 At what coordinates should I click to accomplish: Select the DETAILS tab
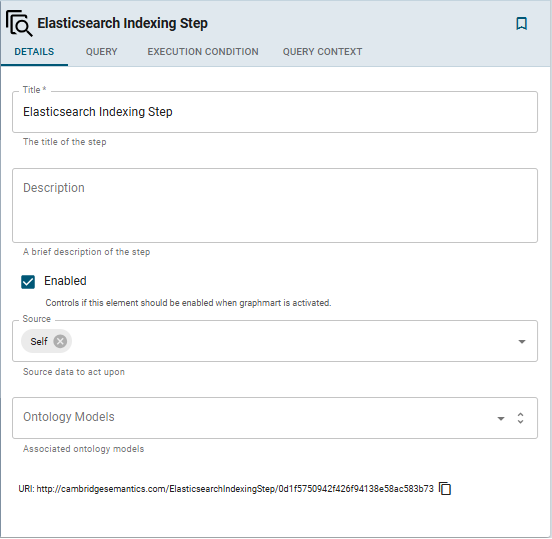point(34,52)
